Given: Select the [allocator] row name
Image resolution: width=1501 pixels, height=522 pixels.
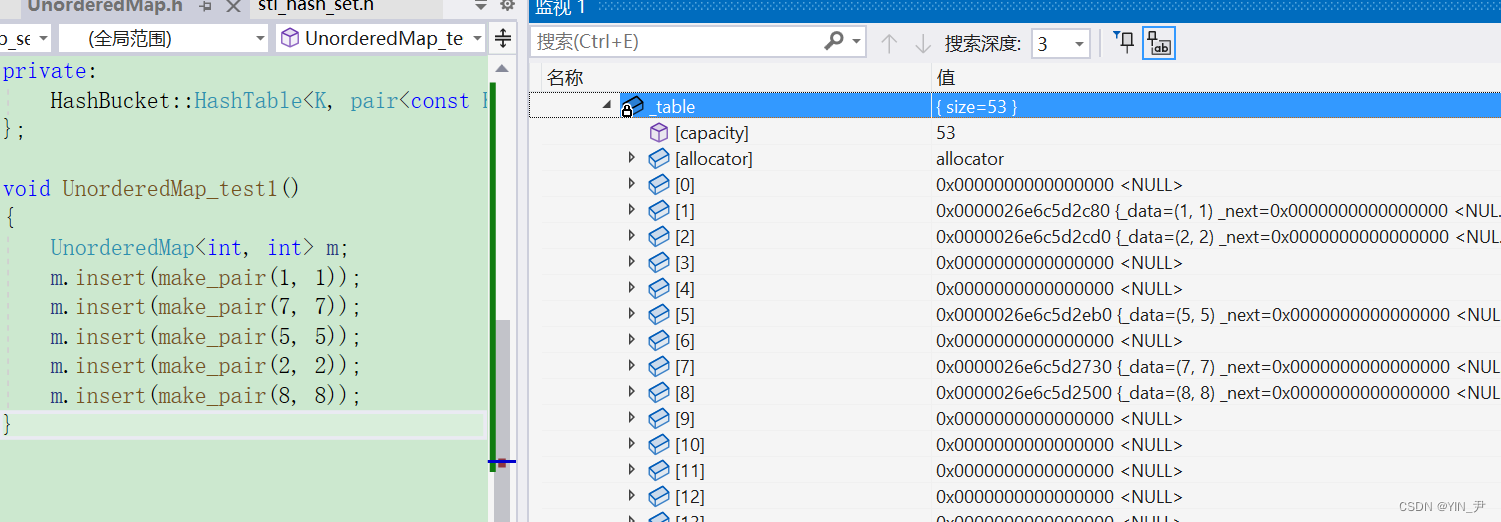Looking at the screenshot, I should pos(714,159).
